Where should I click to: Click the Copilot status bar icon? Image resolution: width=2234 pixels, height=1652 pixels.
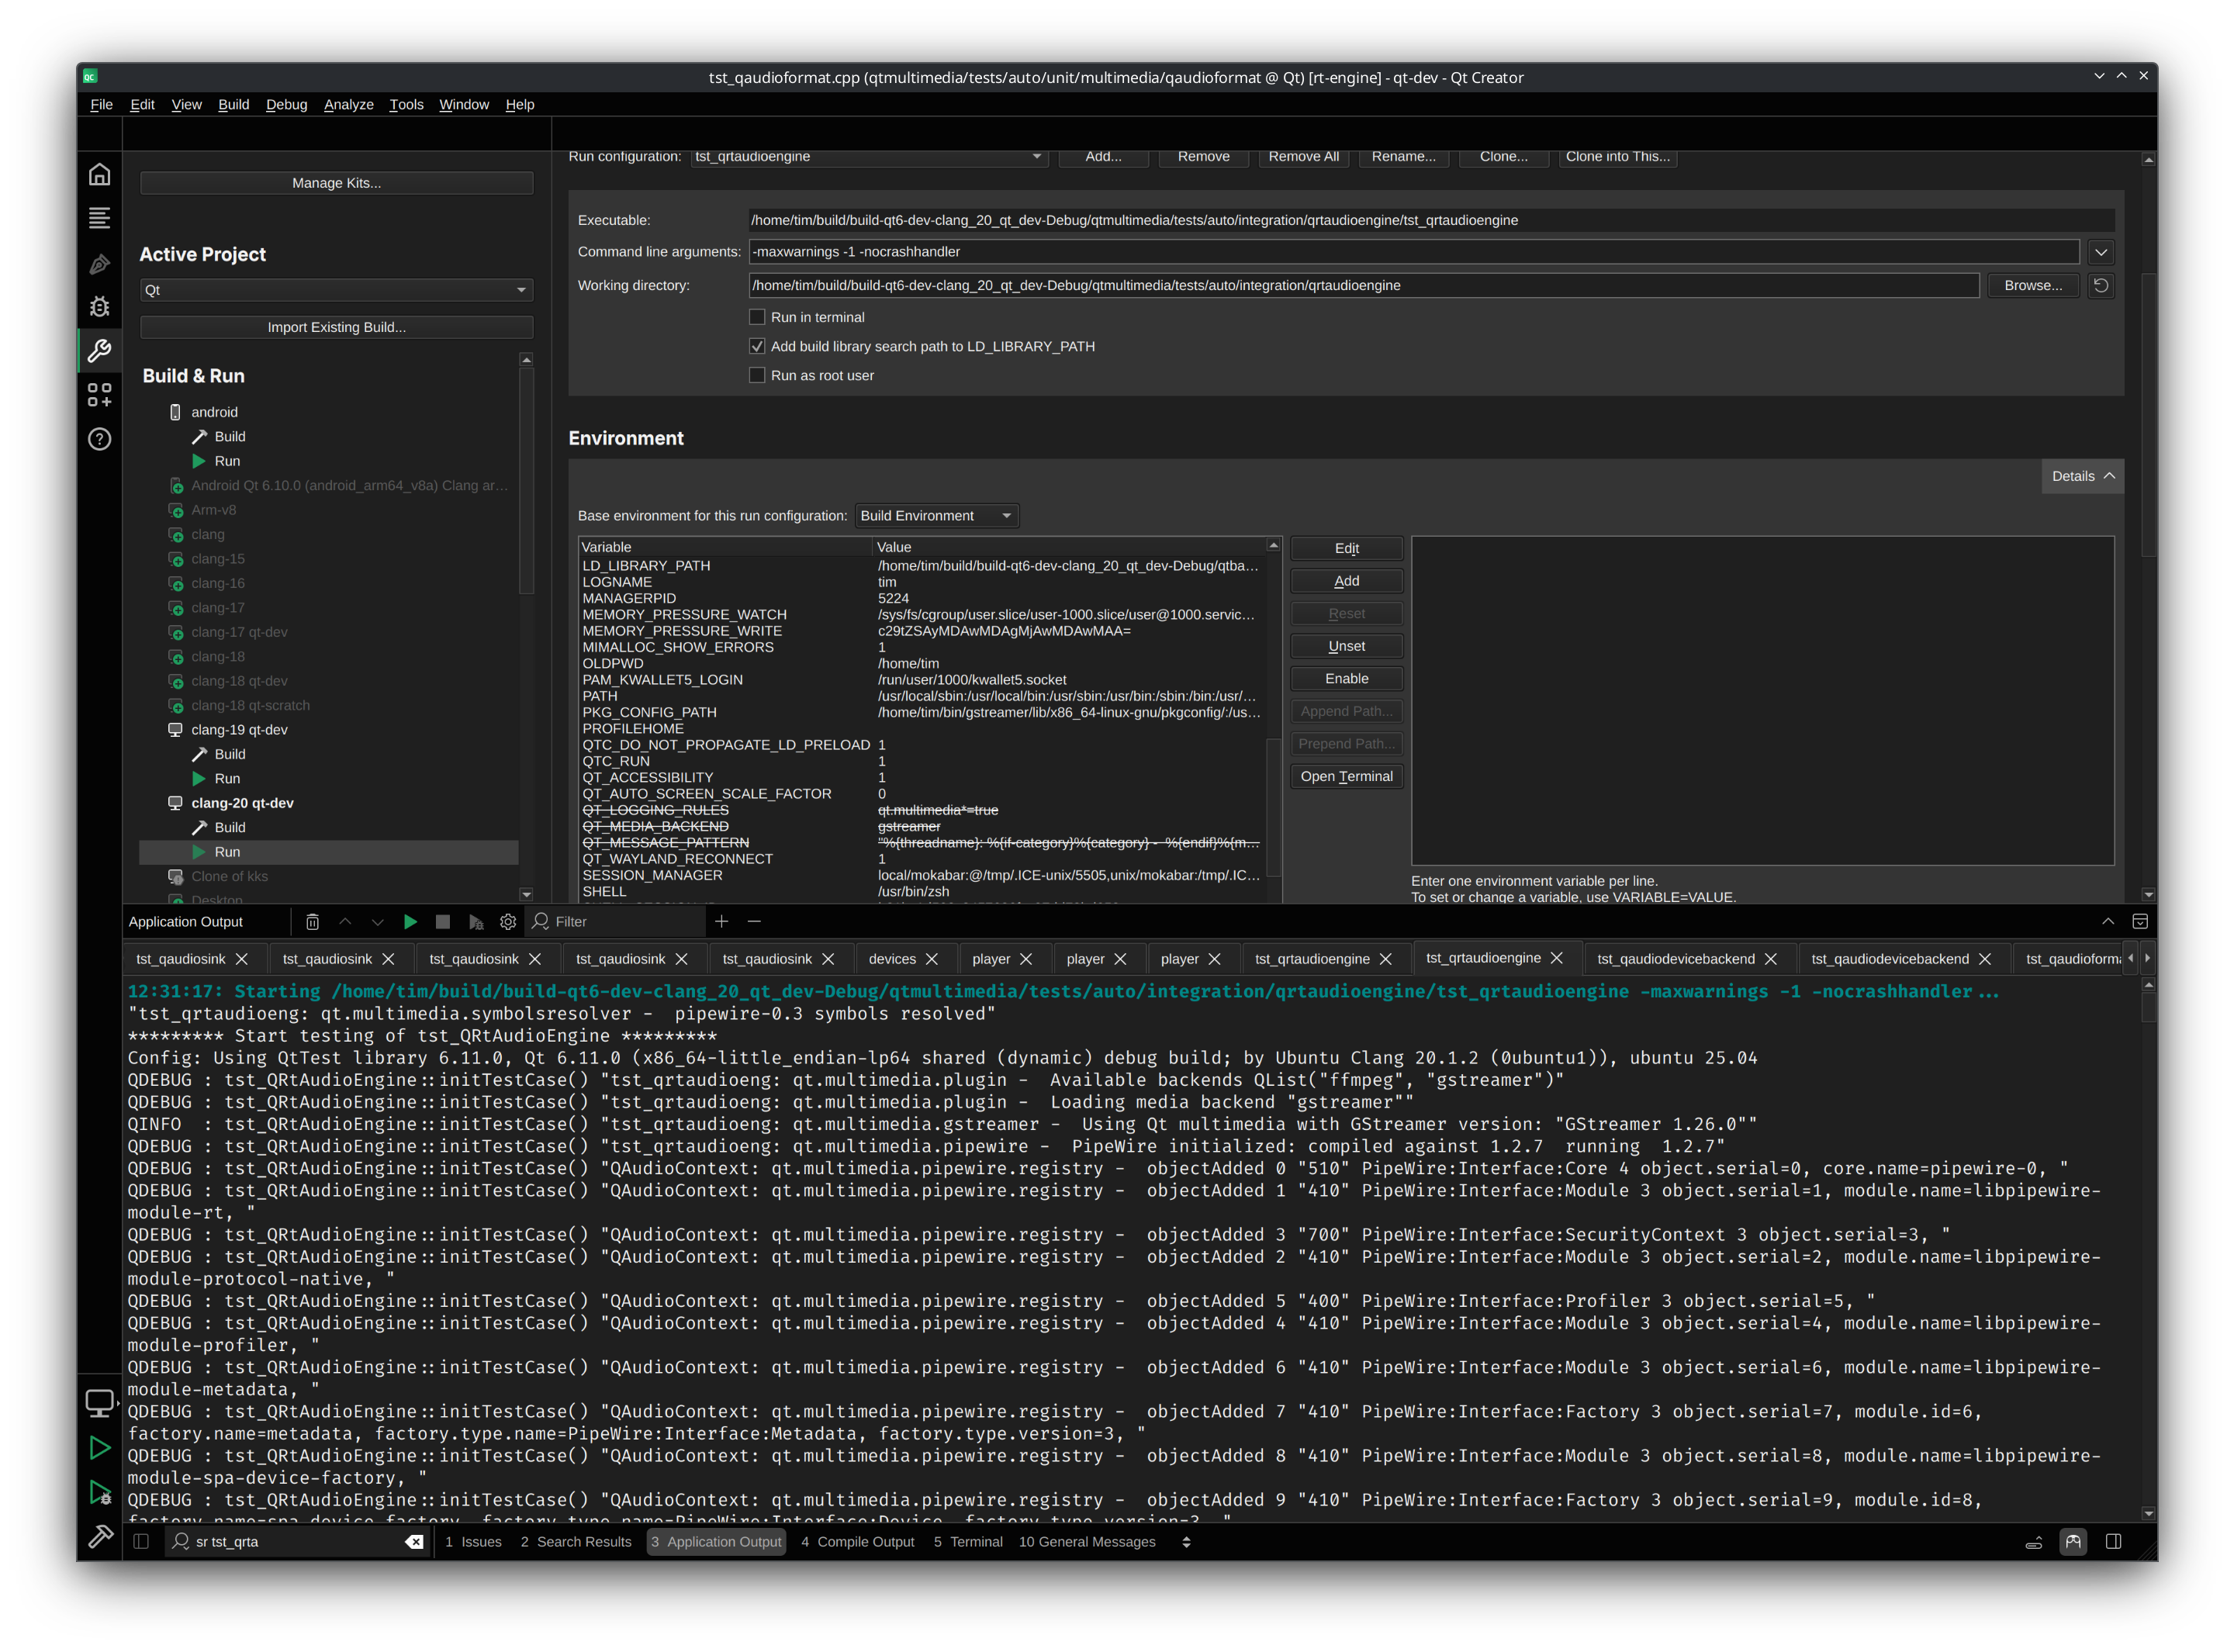(2073, 1542)
